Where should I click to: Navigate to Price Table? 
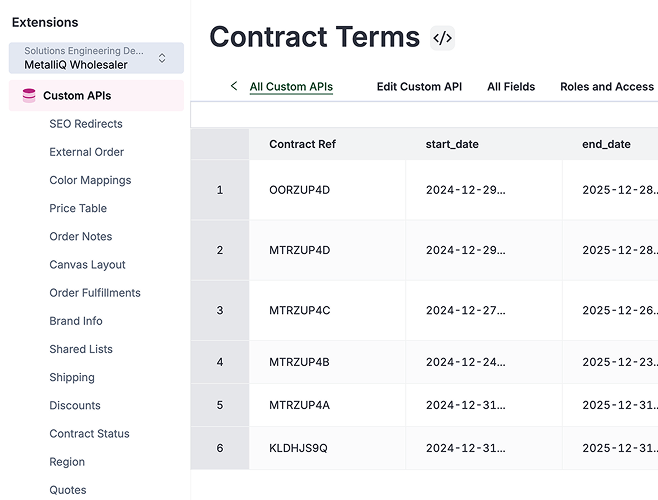[x=78, y=208]
